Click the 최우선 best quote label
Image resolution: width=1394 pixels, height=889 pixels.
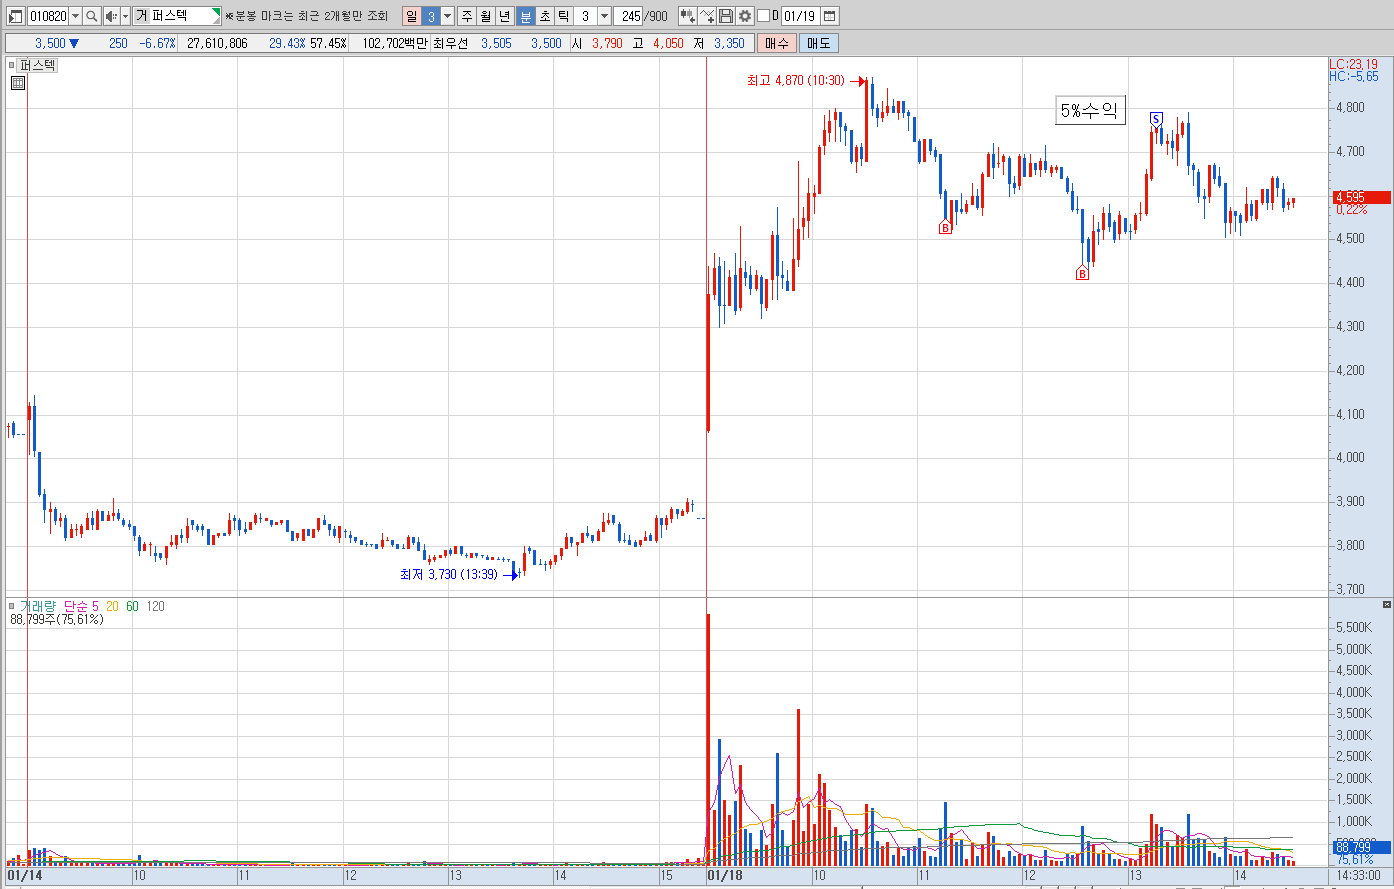pyautogui.click(x=450, y=43)
